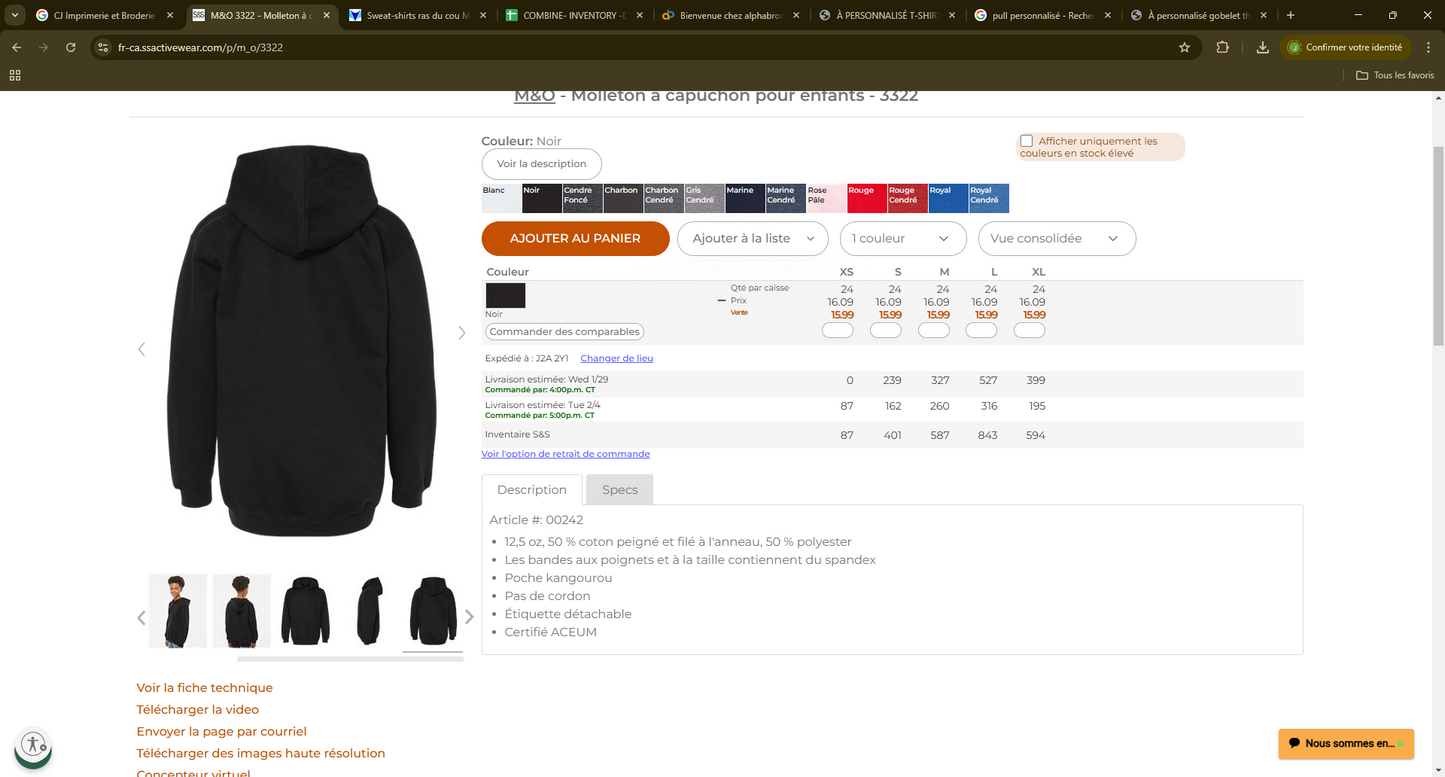Open the browser downloads icon
Image resolution: width=1445 pixels, height=777 pixels.
pos(1262,47)
